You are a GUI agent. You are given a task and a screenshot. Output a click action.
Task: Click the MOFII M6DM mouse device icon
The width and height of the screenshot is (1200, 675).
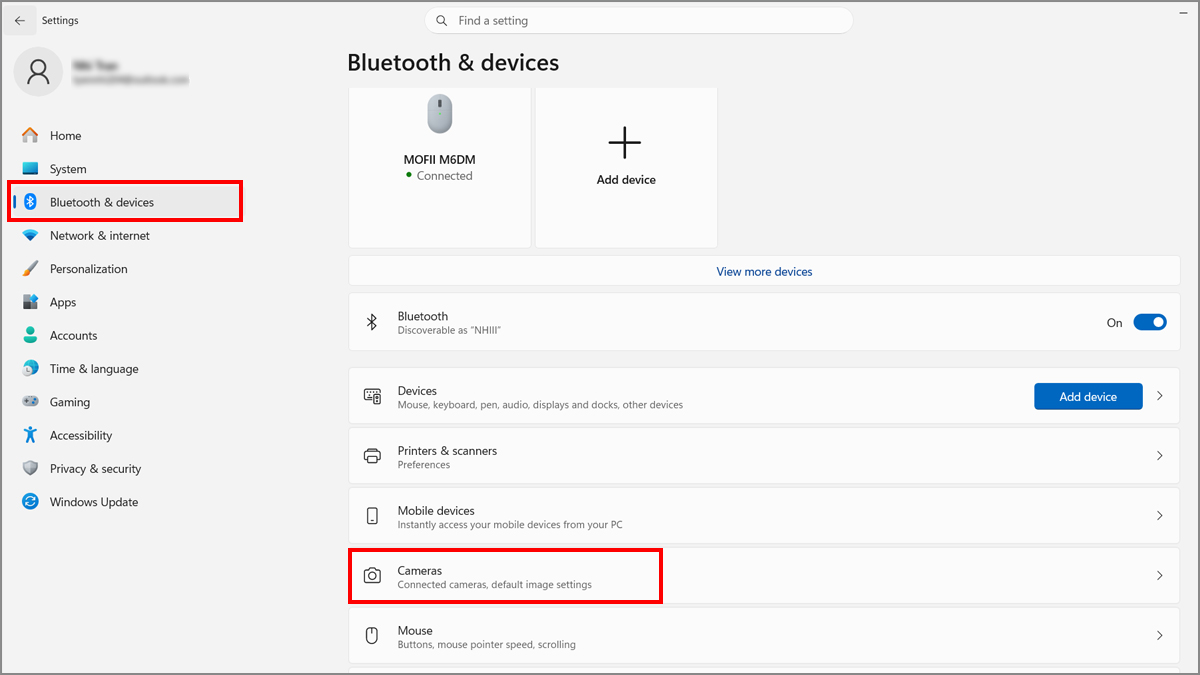pyautogui.click(x=439, y=114)
